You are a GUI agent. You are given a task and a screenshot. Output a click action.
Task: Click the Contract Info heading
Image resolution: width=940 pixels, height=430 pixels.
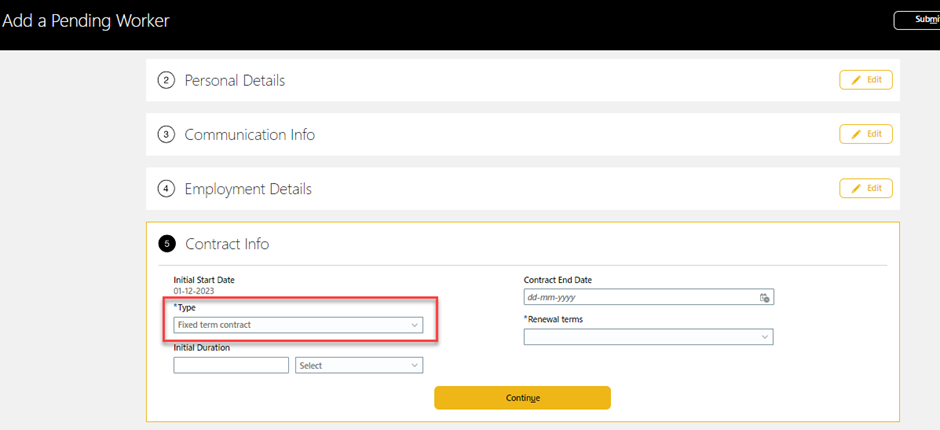click(227, 244)
